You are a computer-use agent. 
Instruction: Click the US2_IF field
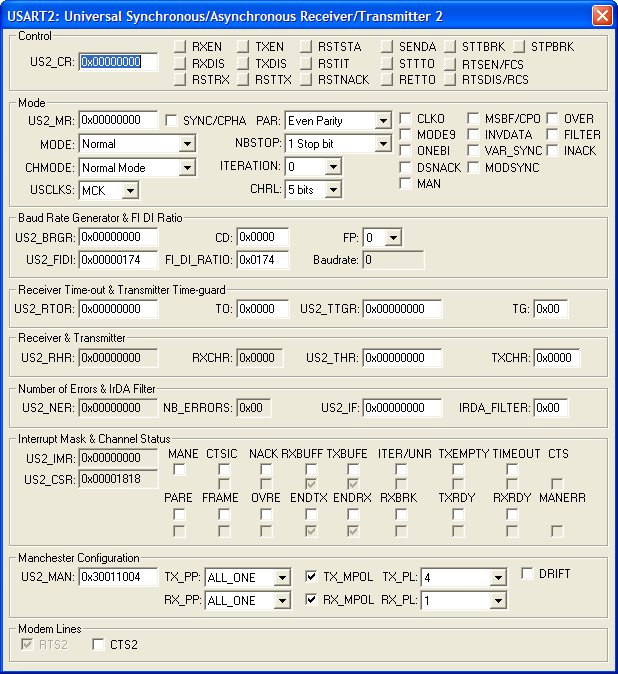click(402, 407)
